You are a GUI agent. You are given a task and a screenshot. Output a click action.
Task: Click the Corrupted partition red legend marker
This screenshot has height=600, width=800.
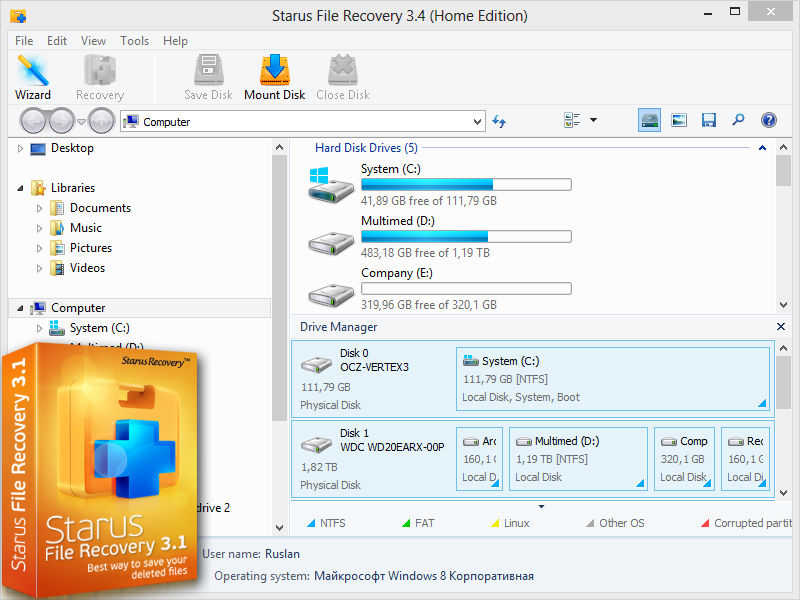coord(705,523)
